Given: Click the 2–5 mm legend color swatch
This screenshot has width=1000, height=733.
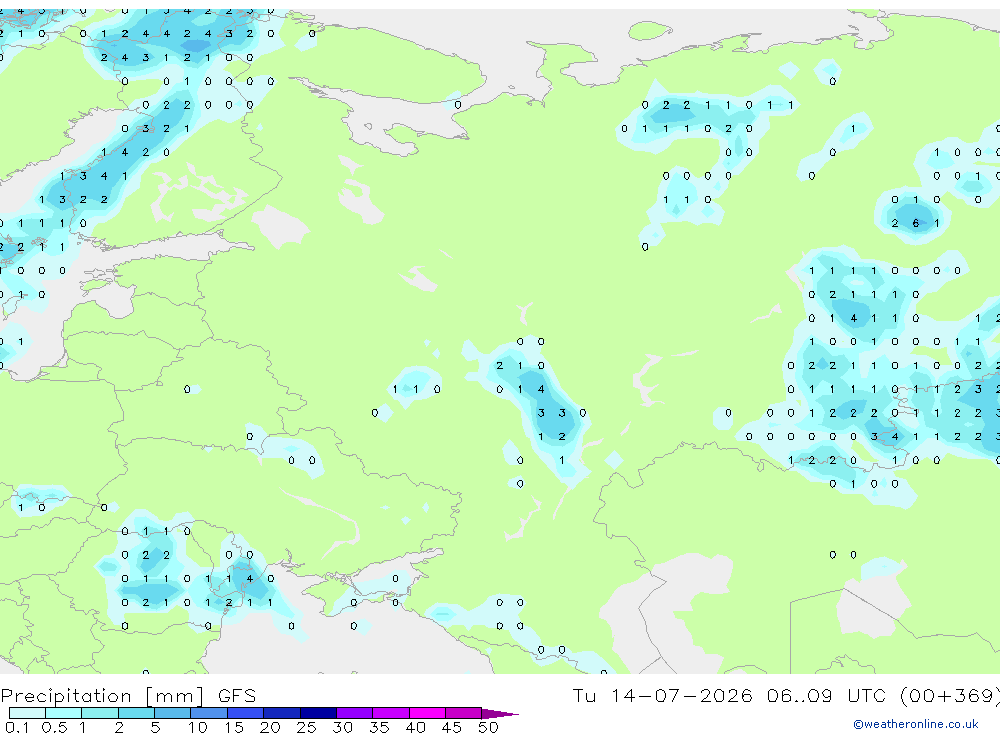Looking at the screenshot, I should [x=136, y=713].
